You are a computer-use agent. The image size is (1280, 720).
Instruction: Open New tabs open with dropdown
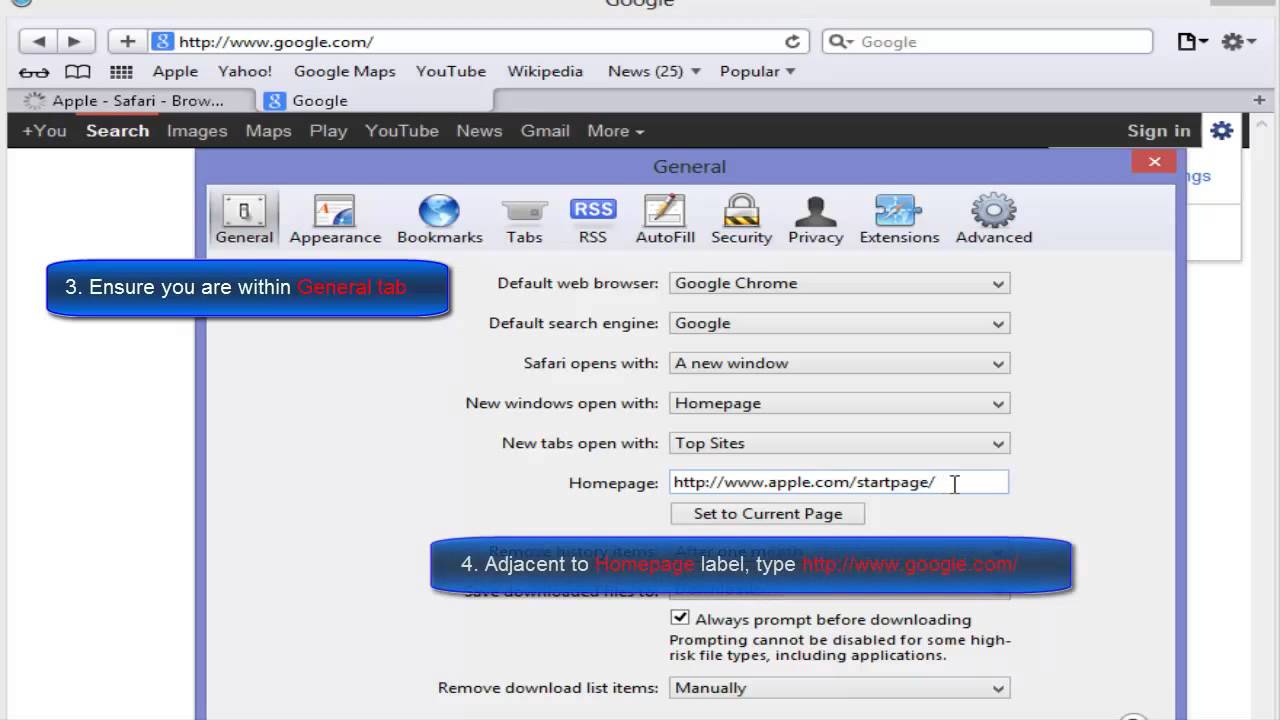(x=839, y=444)
